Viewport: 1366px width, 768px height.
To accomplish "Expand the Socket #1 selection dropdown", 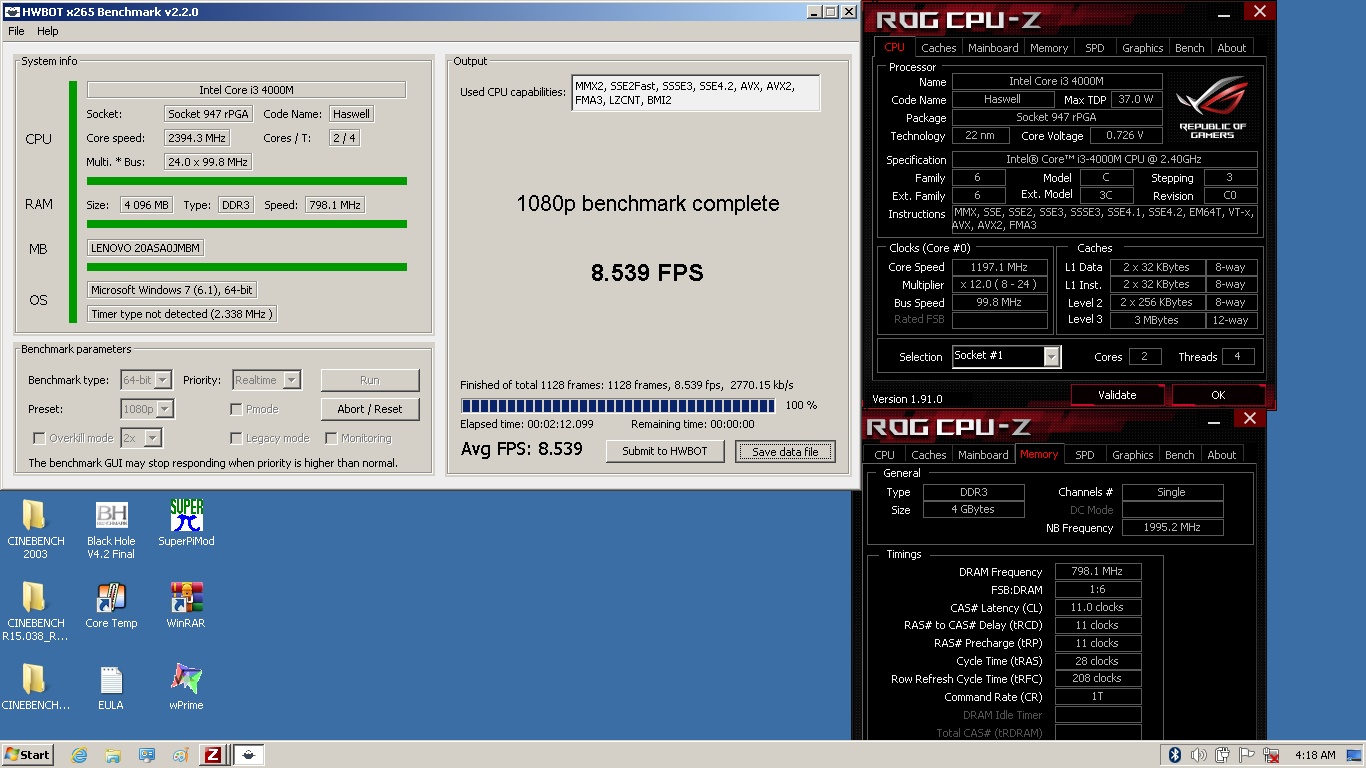I will [x=1051, y=356].
